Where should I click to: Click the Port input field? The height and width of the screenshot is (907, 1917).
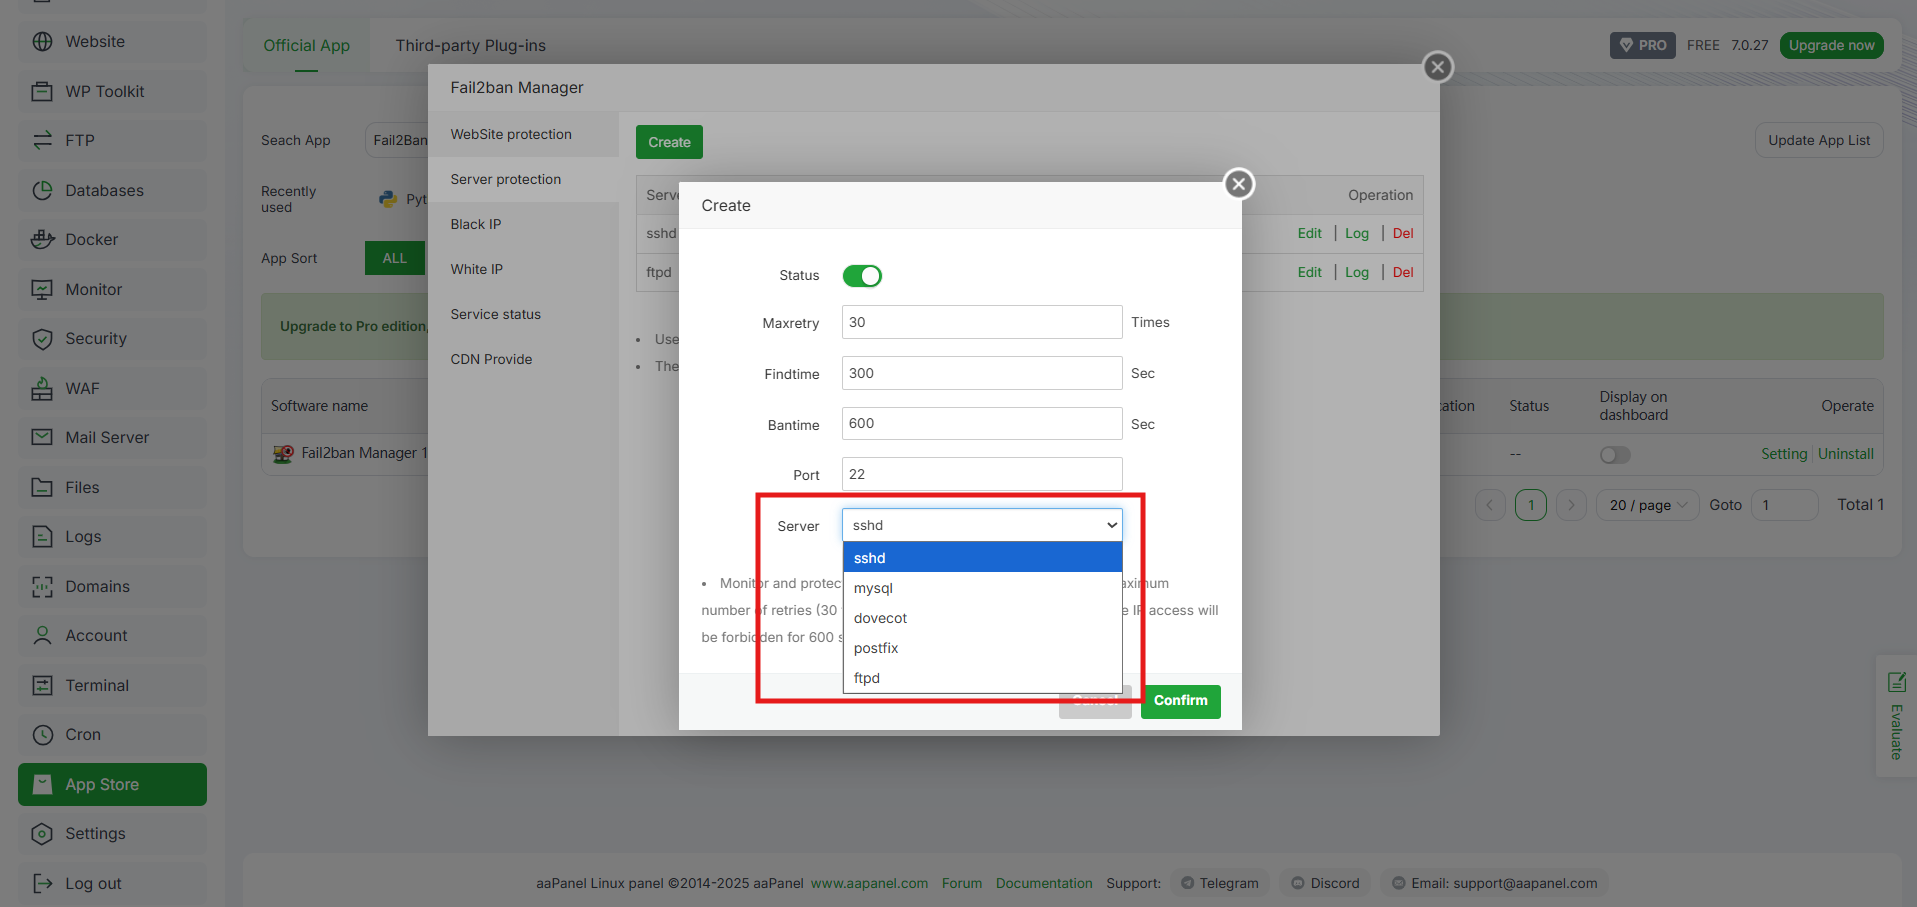point(982,474)
